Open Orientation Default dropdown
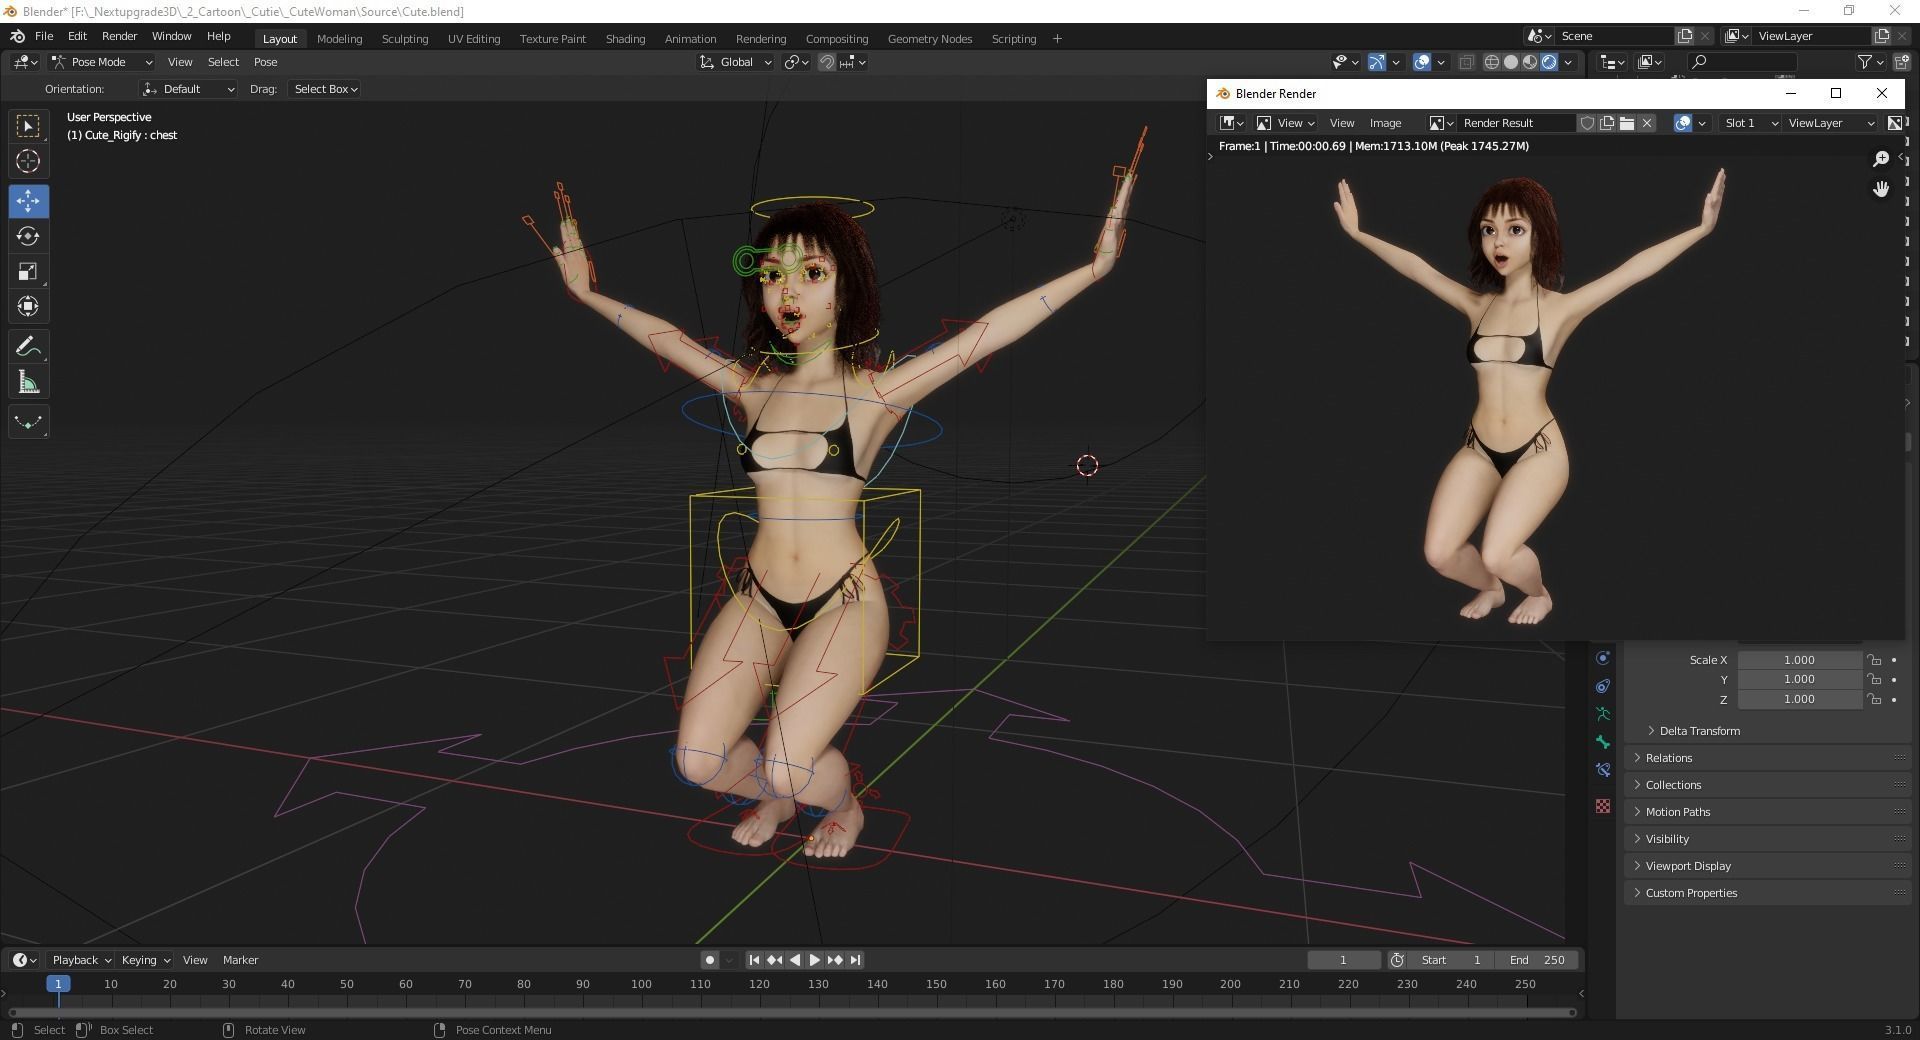 (188, 89)
